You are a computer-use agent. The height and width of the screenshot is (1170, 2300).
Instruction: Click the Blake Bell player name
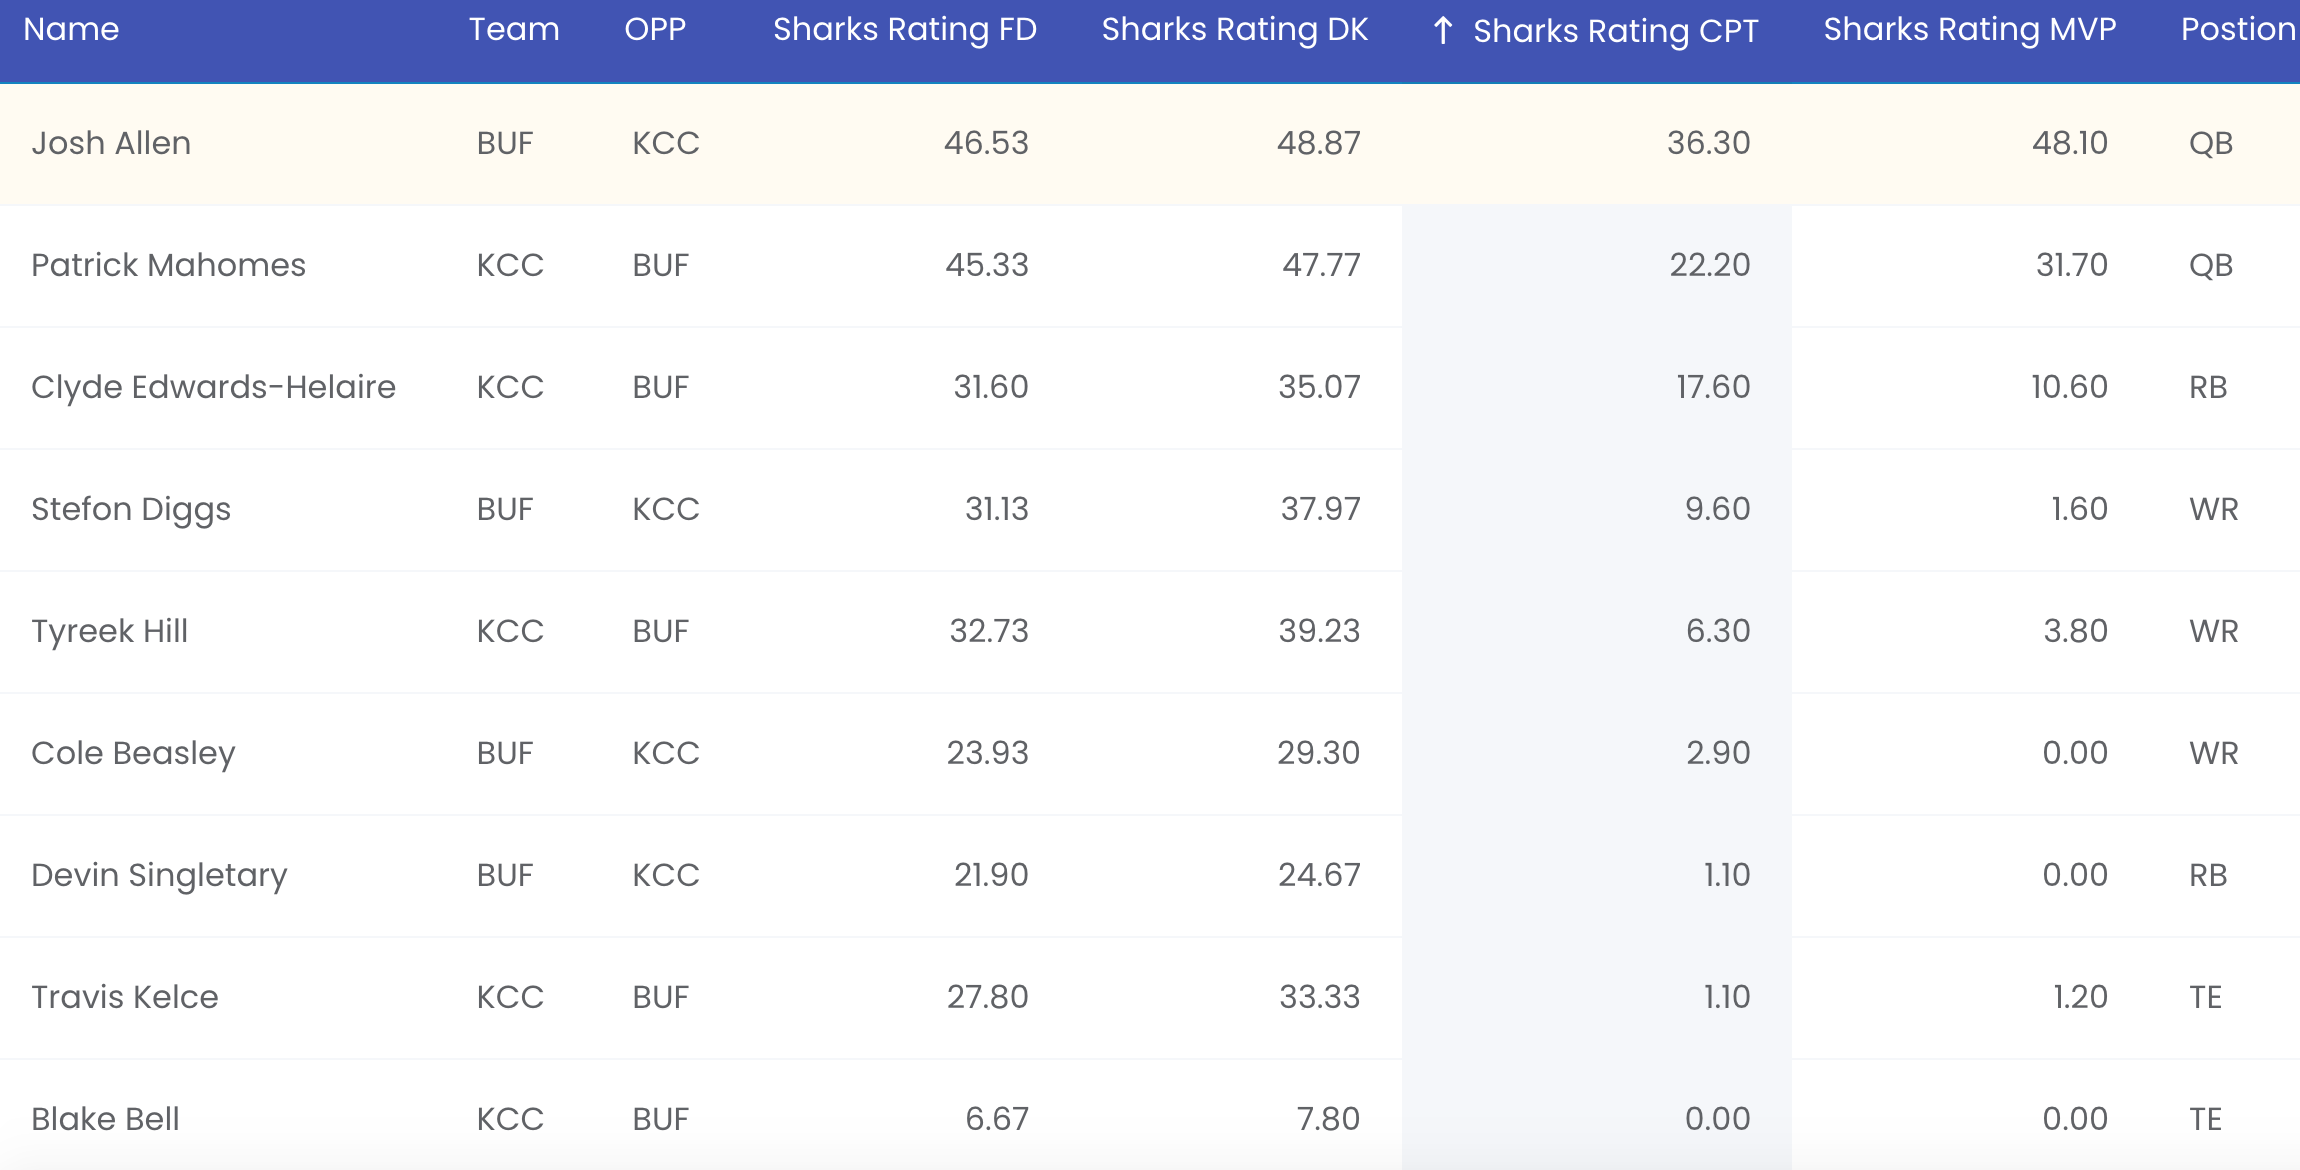coord(105,1119)
